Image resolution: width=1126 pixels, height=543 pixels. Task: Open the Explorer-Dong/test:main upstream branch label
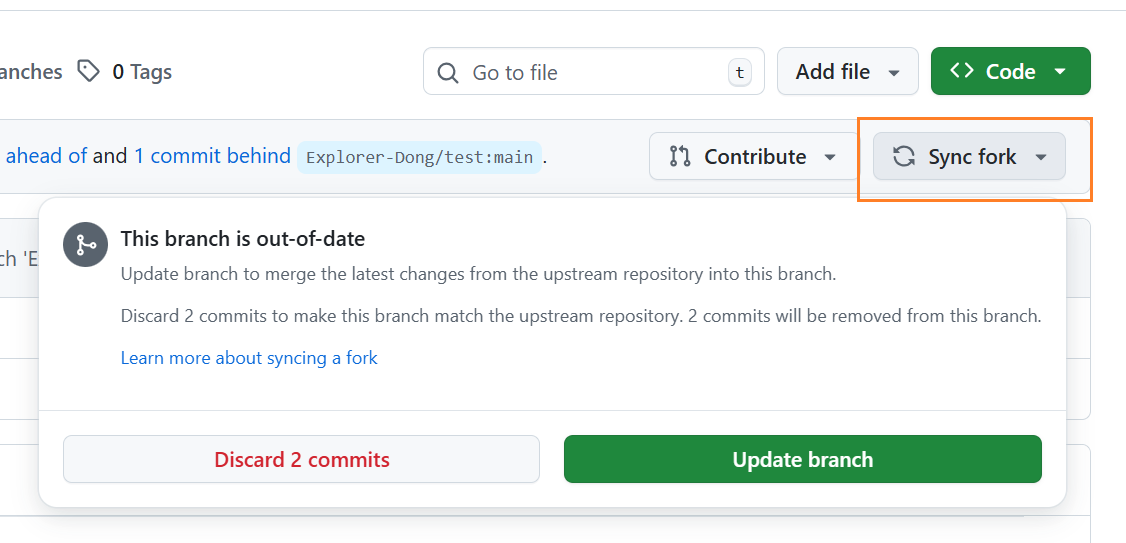(420, 157)
